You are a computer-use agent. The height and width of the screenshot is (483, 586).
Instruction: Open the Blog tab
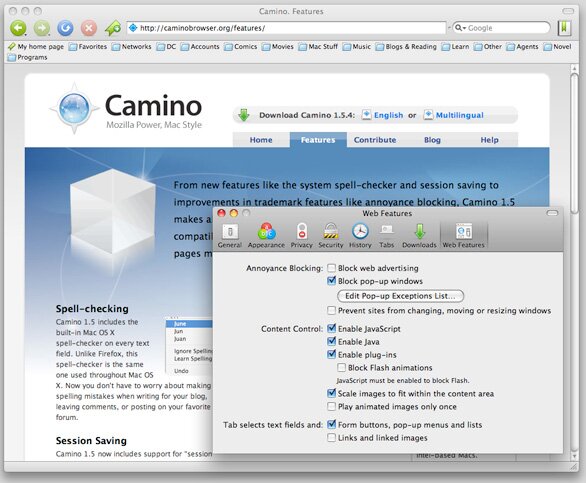click(x=432, y=140)
